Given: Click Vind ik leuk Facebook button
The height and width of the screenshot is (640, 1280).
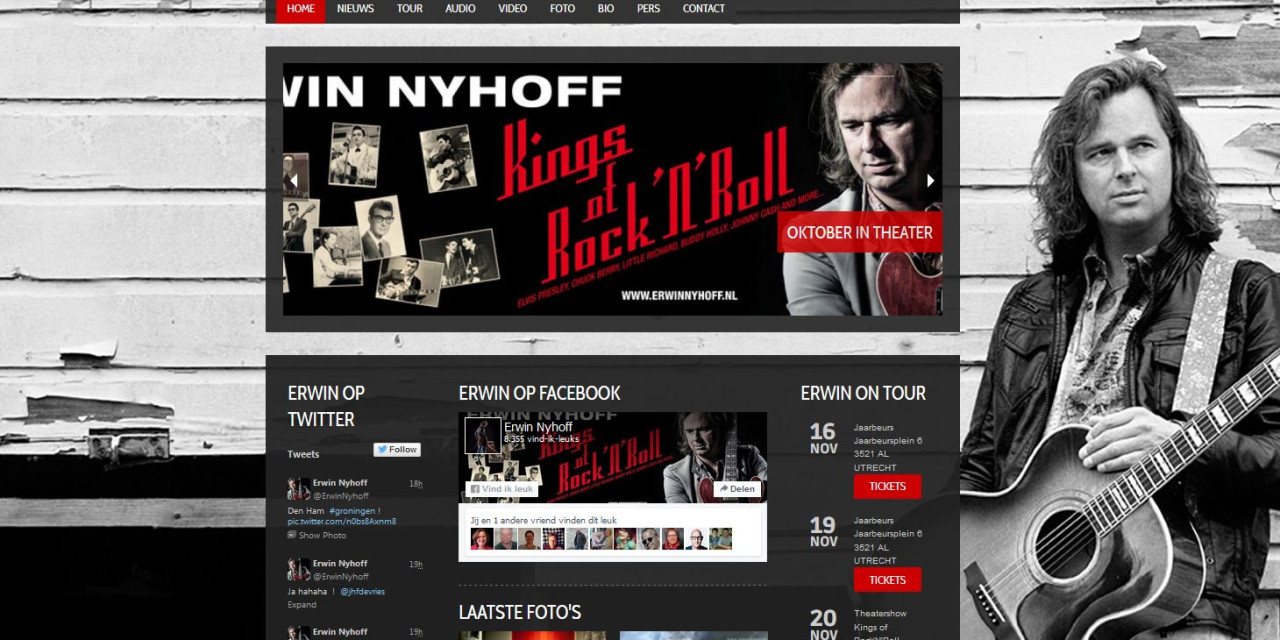Looking at the screenshot, I should tap(502, 489).
